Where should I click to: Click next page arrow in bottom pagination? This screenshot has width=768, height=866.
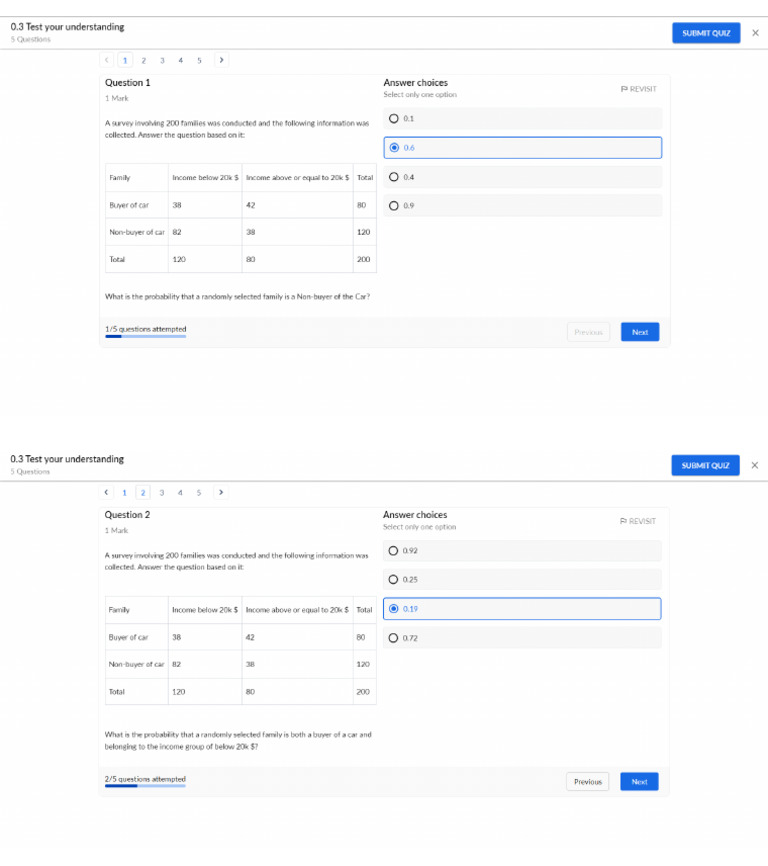(x=221, y=492)
